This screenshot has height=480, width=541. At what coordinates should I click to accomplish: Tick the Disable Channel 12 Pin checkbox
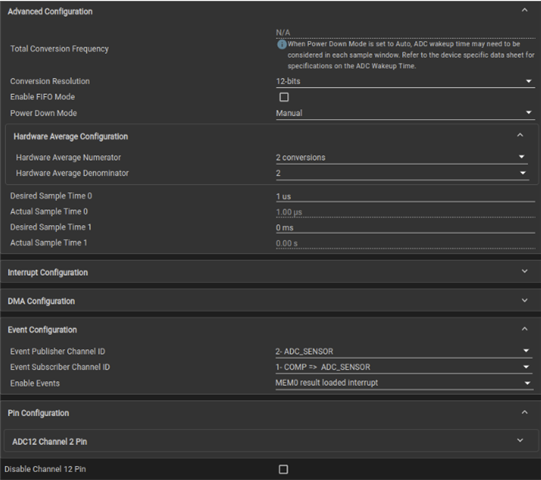pos(283,469)
